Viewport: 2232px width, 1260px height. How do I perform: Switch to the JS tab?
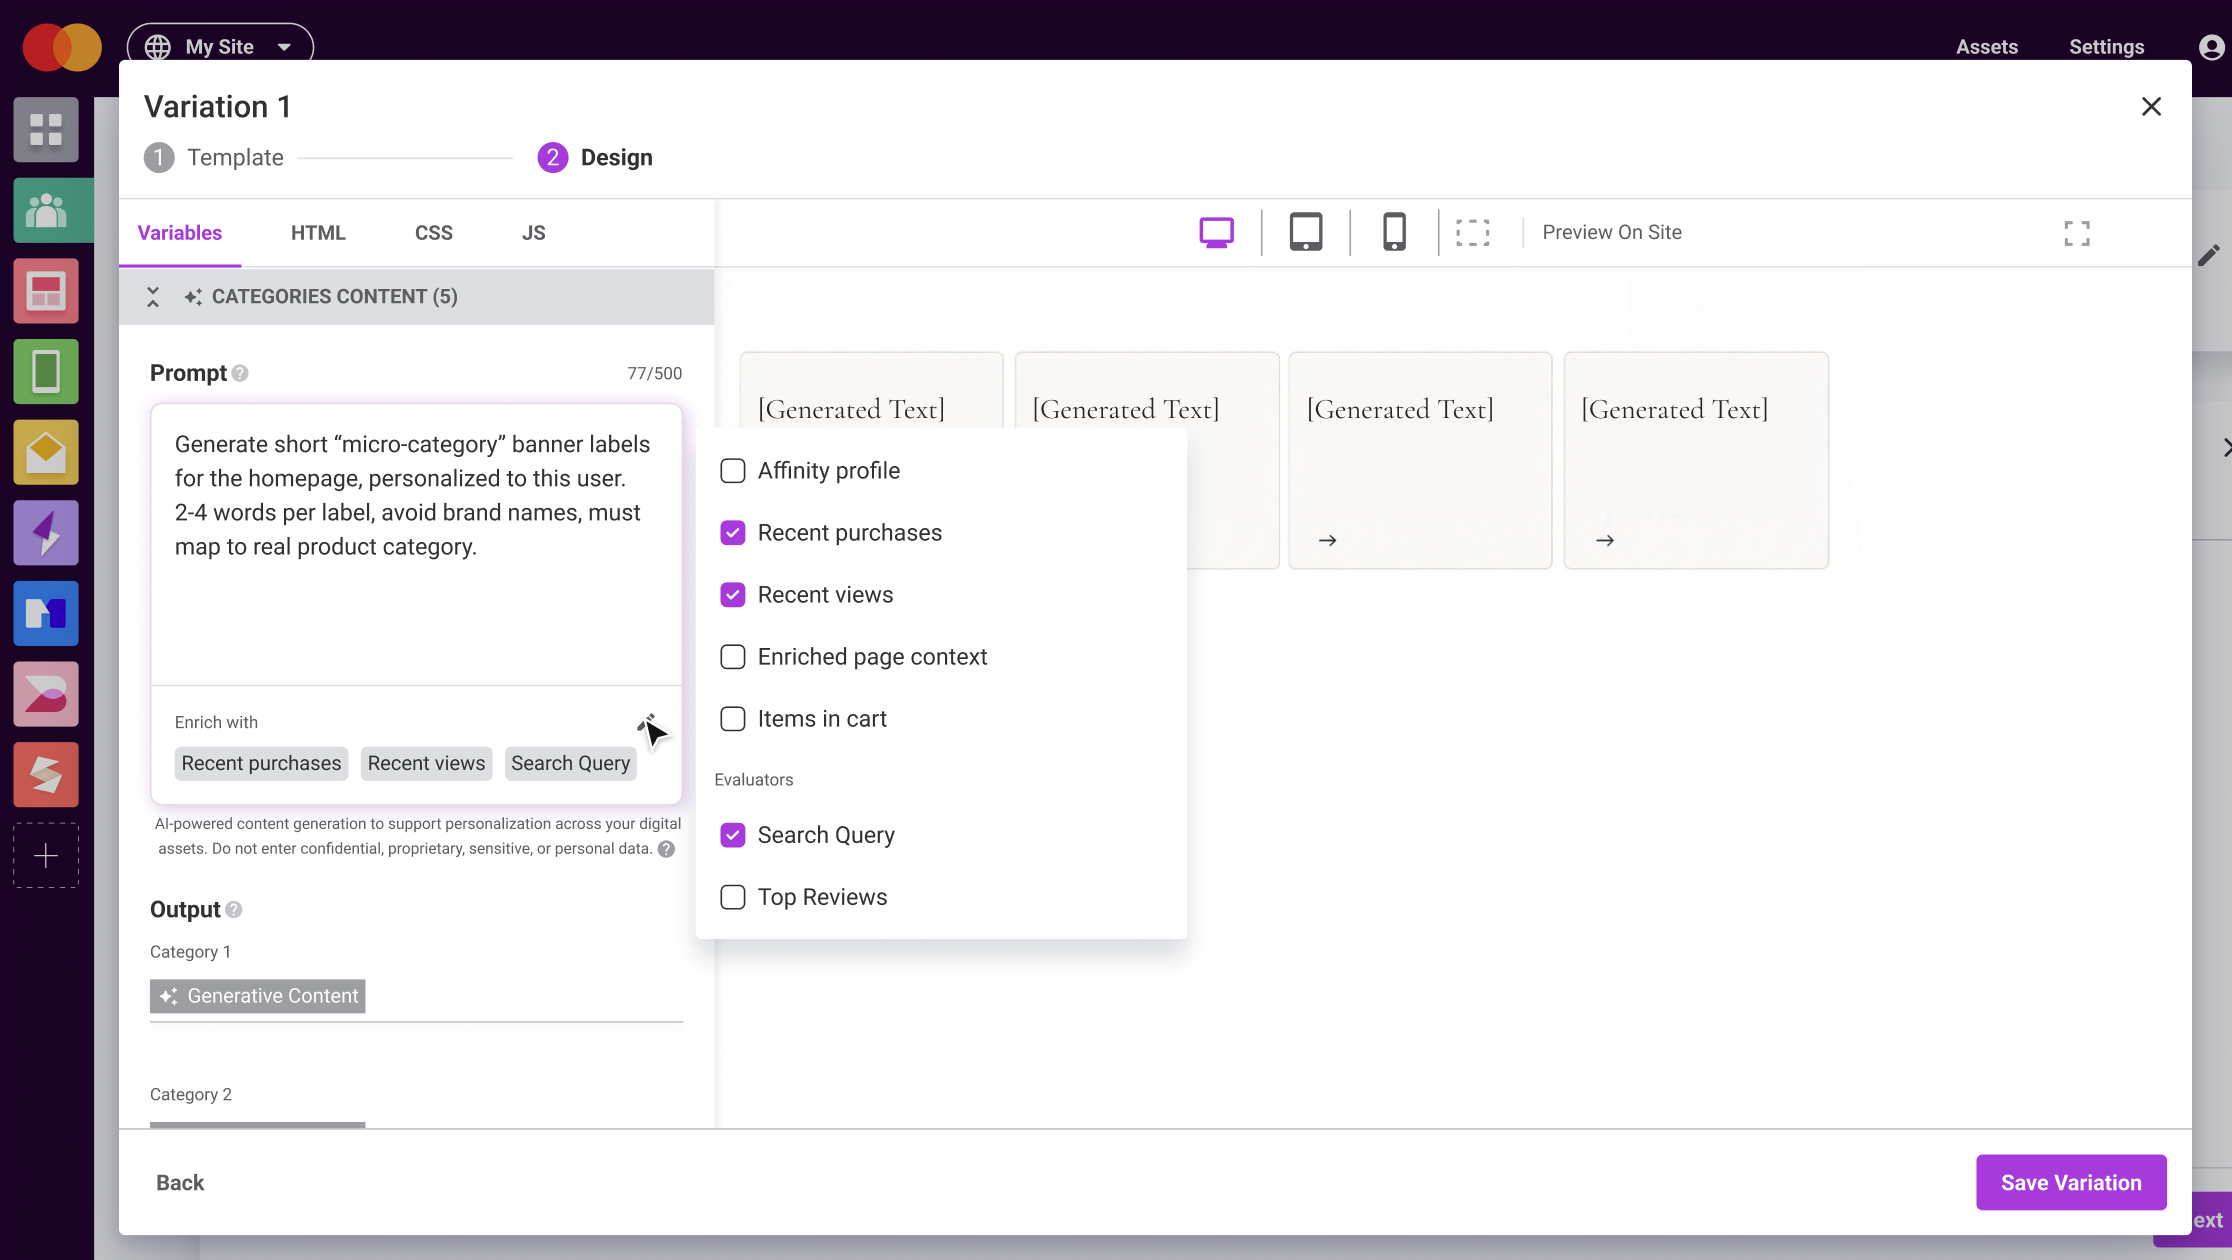(533, 233)
